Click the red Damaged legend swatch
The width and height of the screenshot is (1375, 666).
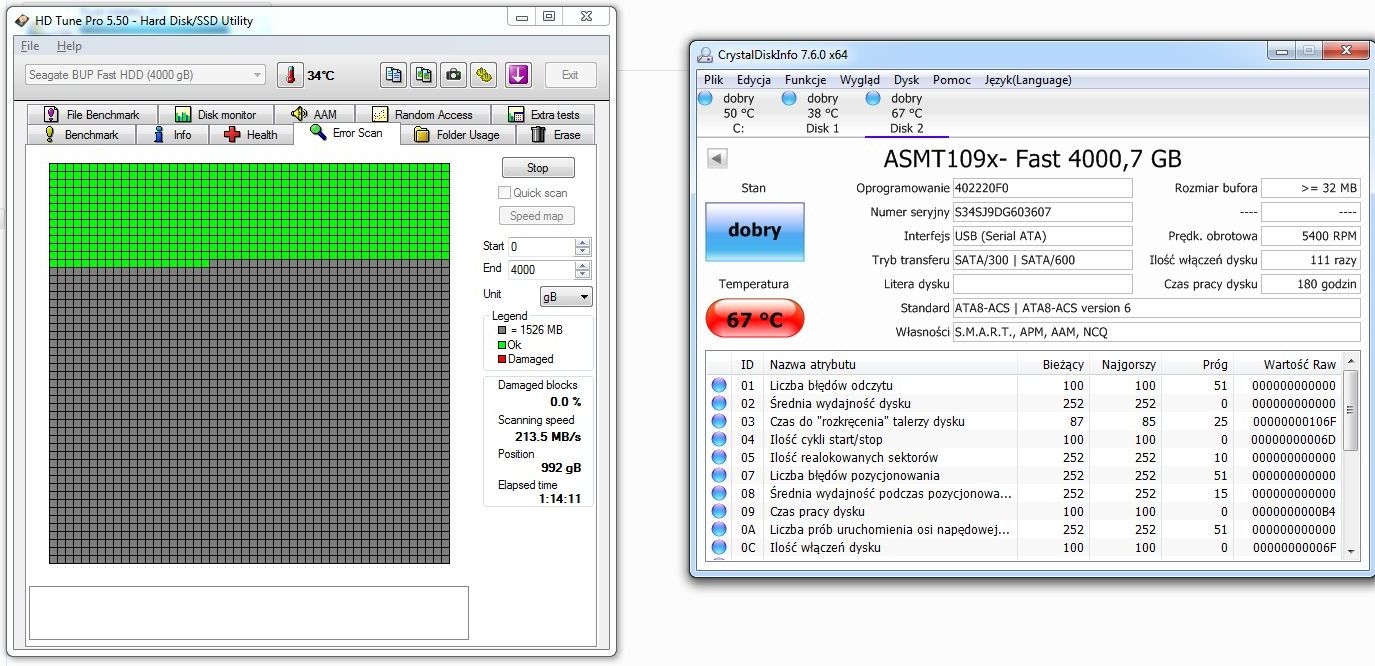503,359
